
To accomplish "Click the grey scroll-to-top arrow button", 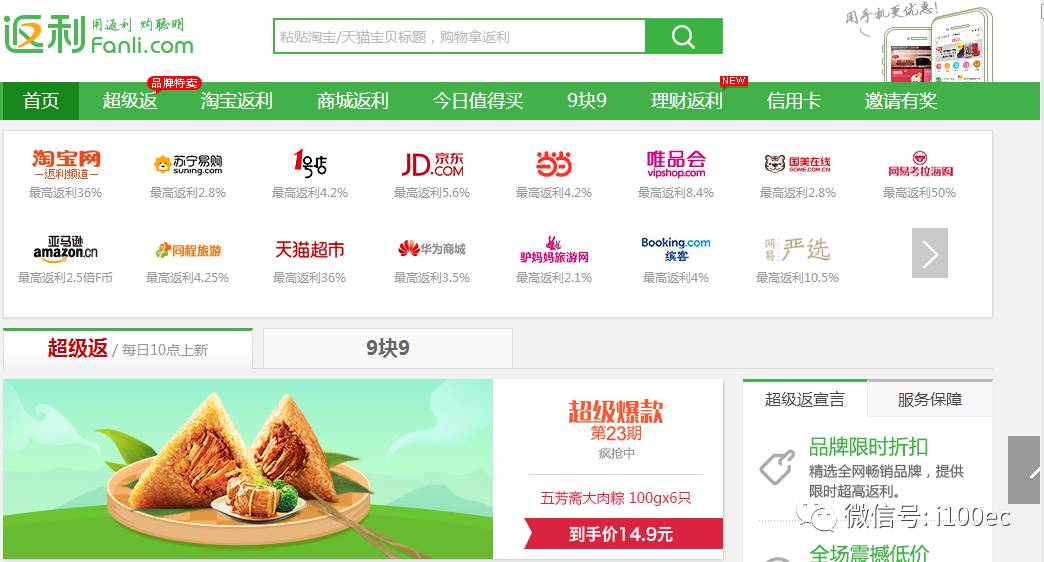I will tap(1025, 470).
